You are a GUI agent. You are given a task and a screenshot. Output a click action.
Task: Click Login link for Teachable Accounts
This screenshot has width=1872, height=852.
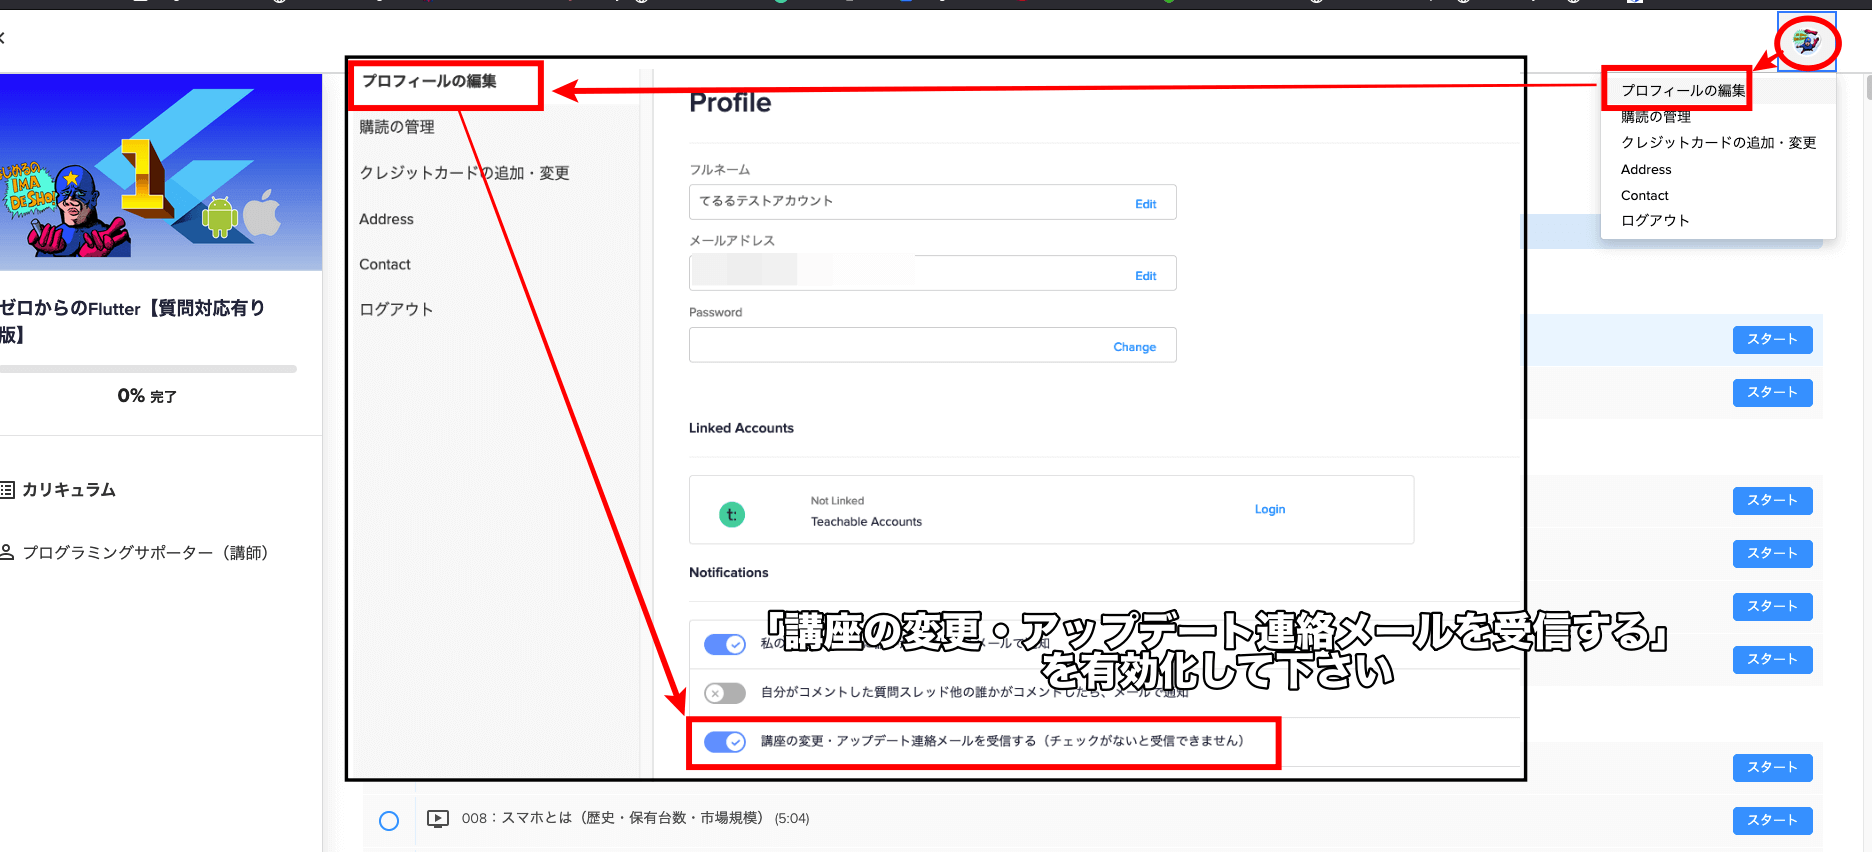1270,509
